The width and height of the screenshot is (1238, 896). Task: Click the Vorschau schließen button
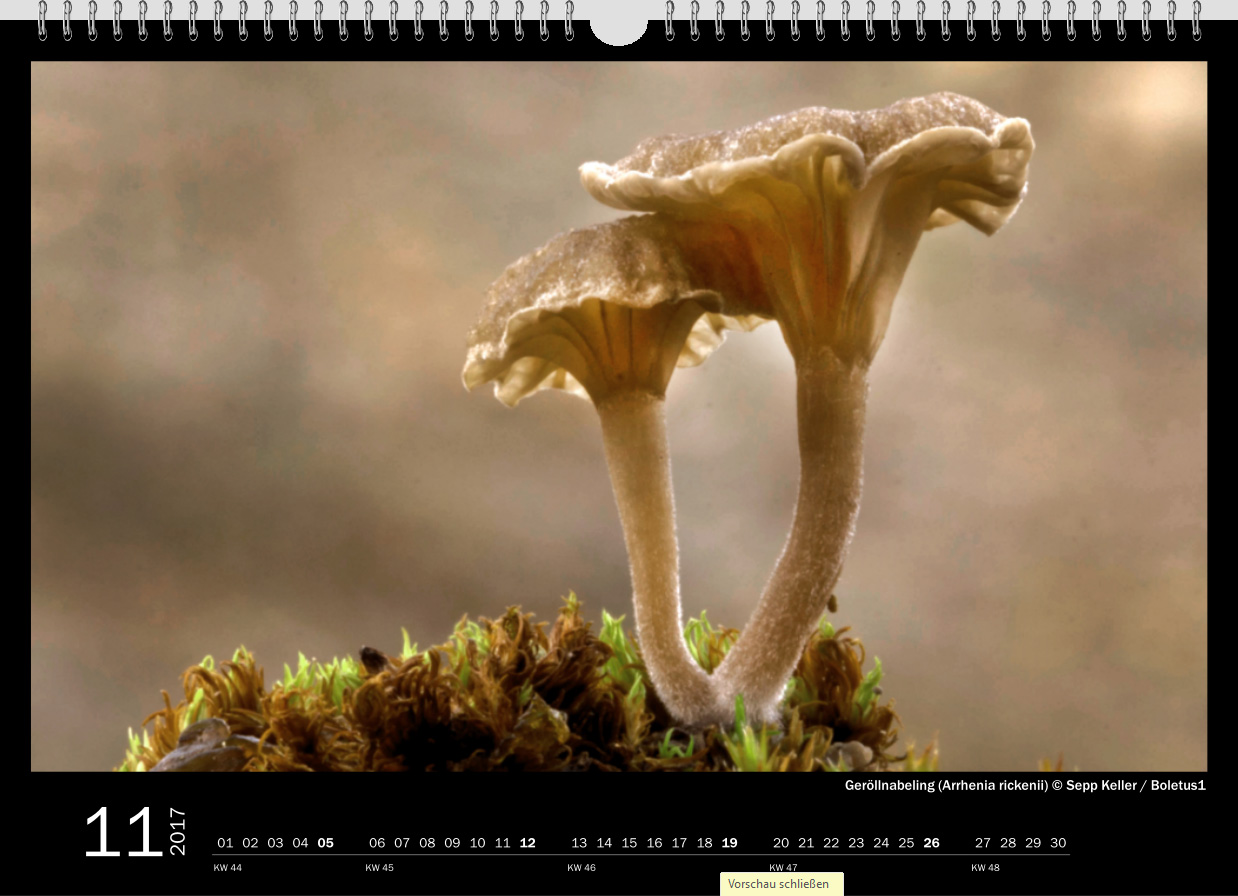tap(779, 884)
